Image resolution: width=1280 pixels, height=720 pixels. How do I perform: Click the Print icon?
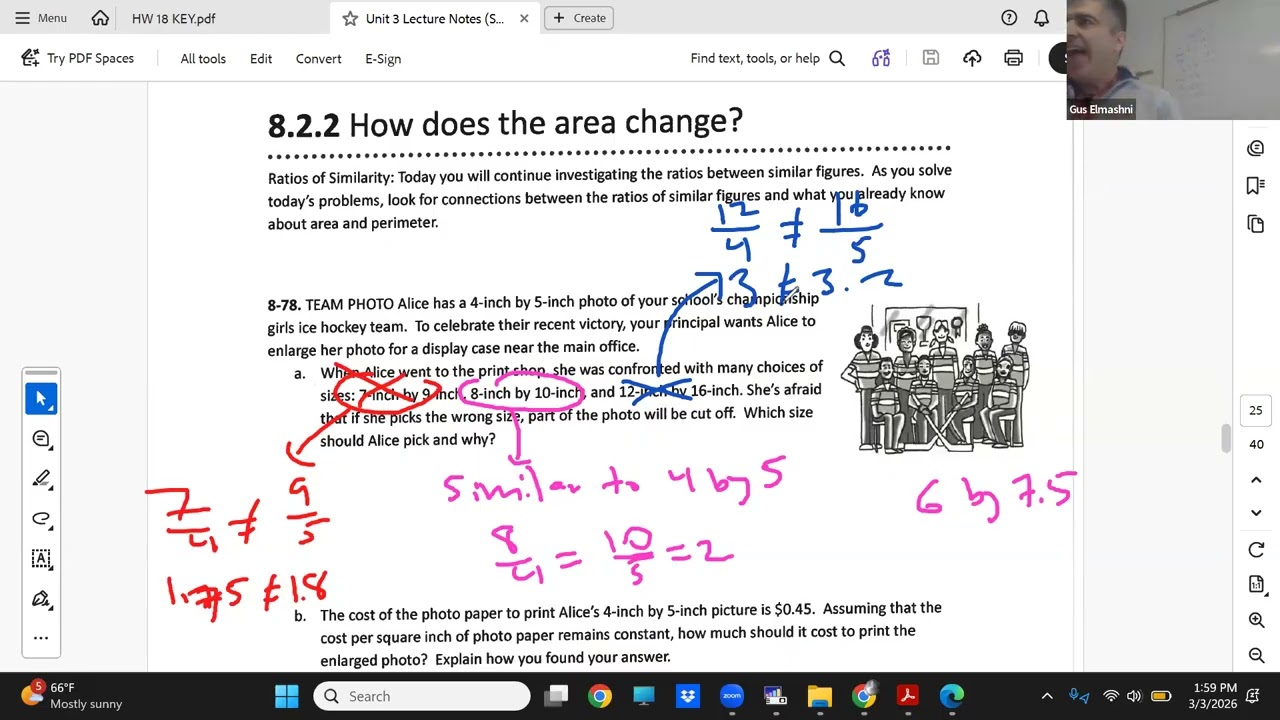coord(1013,58)
